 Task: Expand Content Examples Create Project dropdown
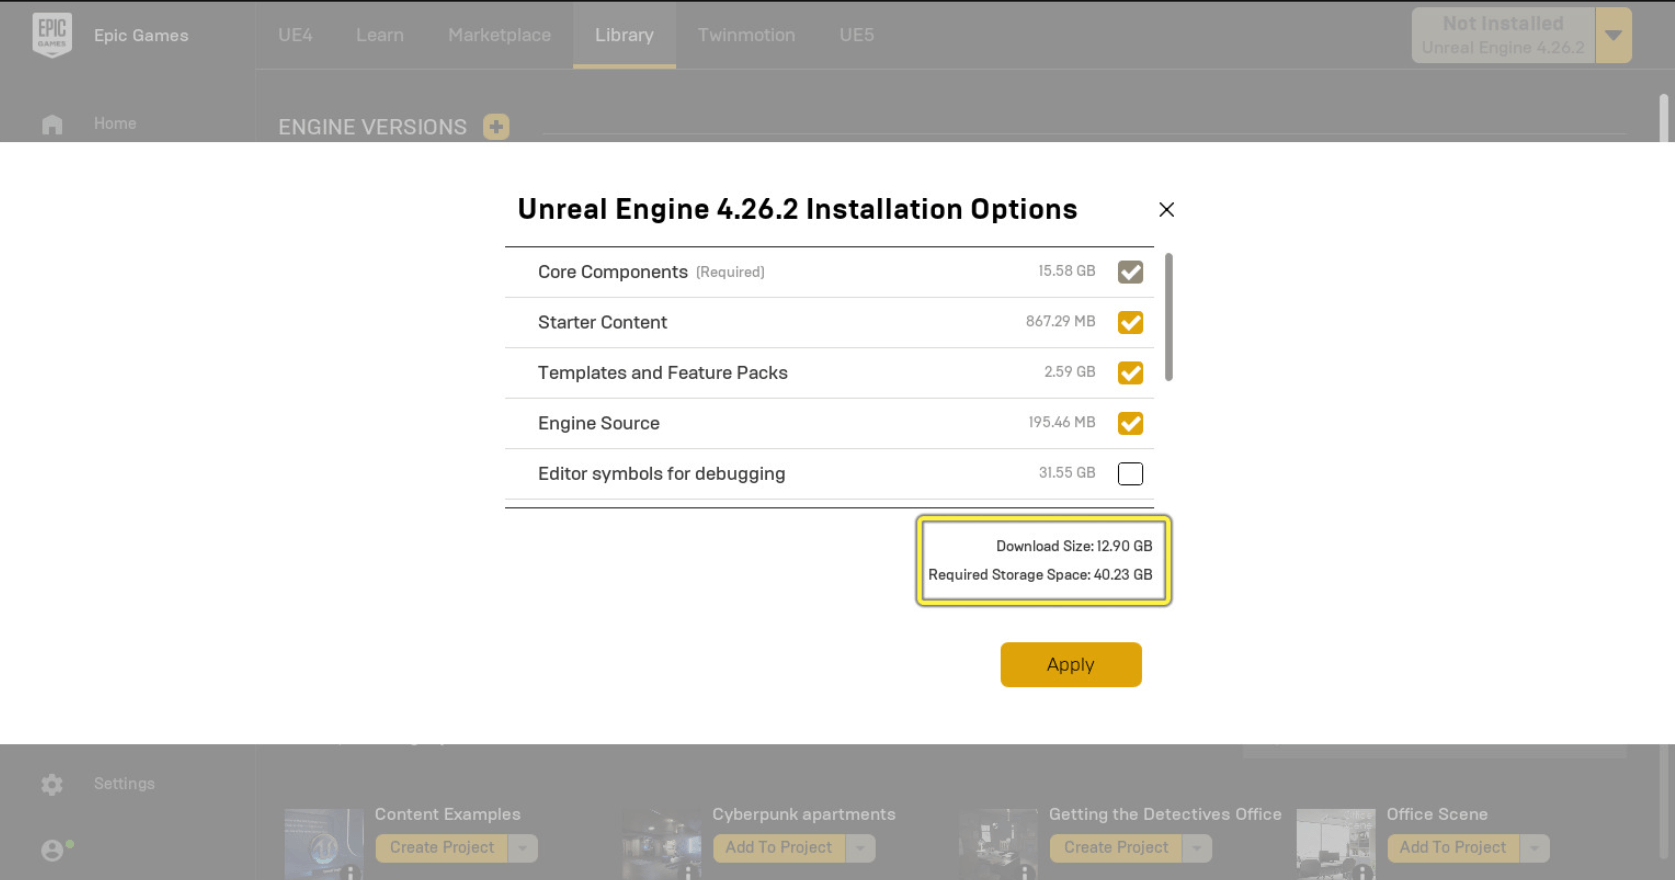523,848
